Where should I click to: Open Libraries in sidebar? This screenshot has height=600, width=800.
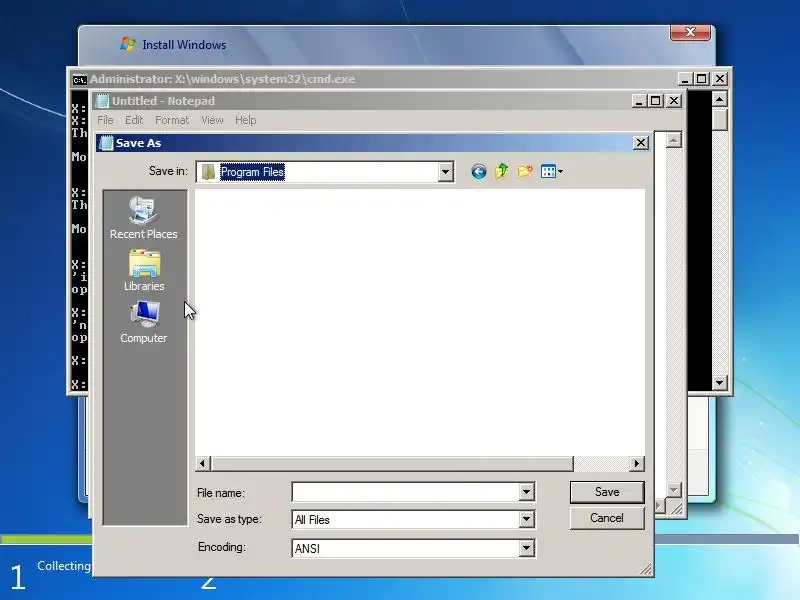coord(144,270)
